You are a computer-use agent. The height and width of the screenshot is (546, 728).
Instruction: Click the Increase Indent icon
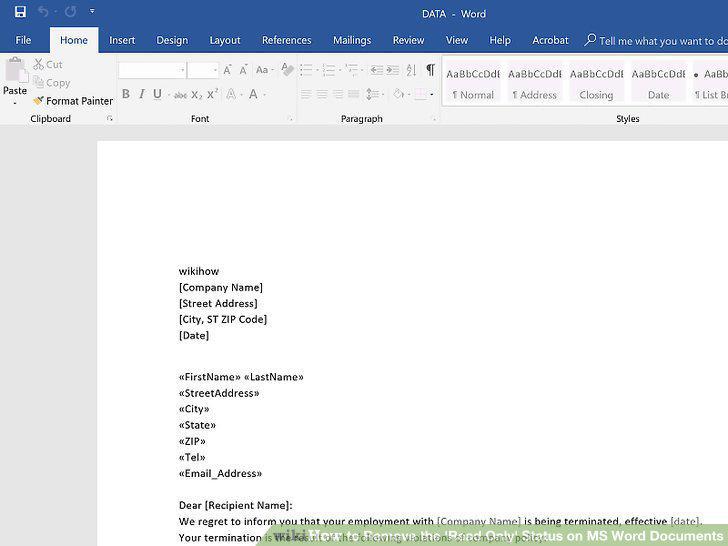pos(393,70)
